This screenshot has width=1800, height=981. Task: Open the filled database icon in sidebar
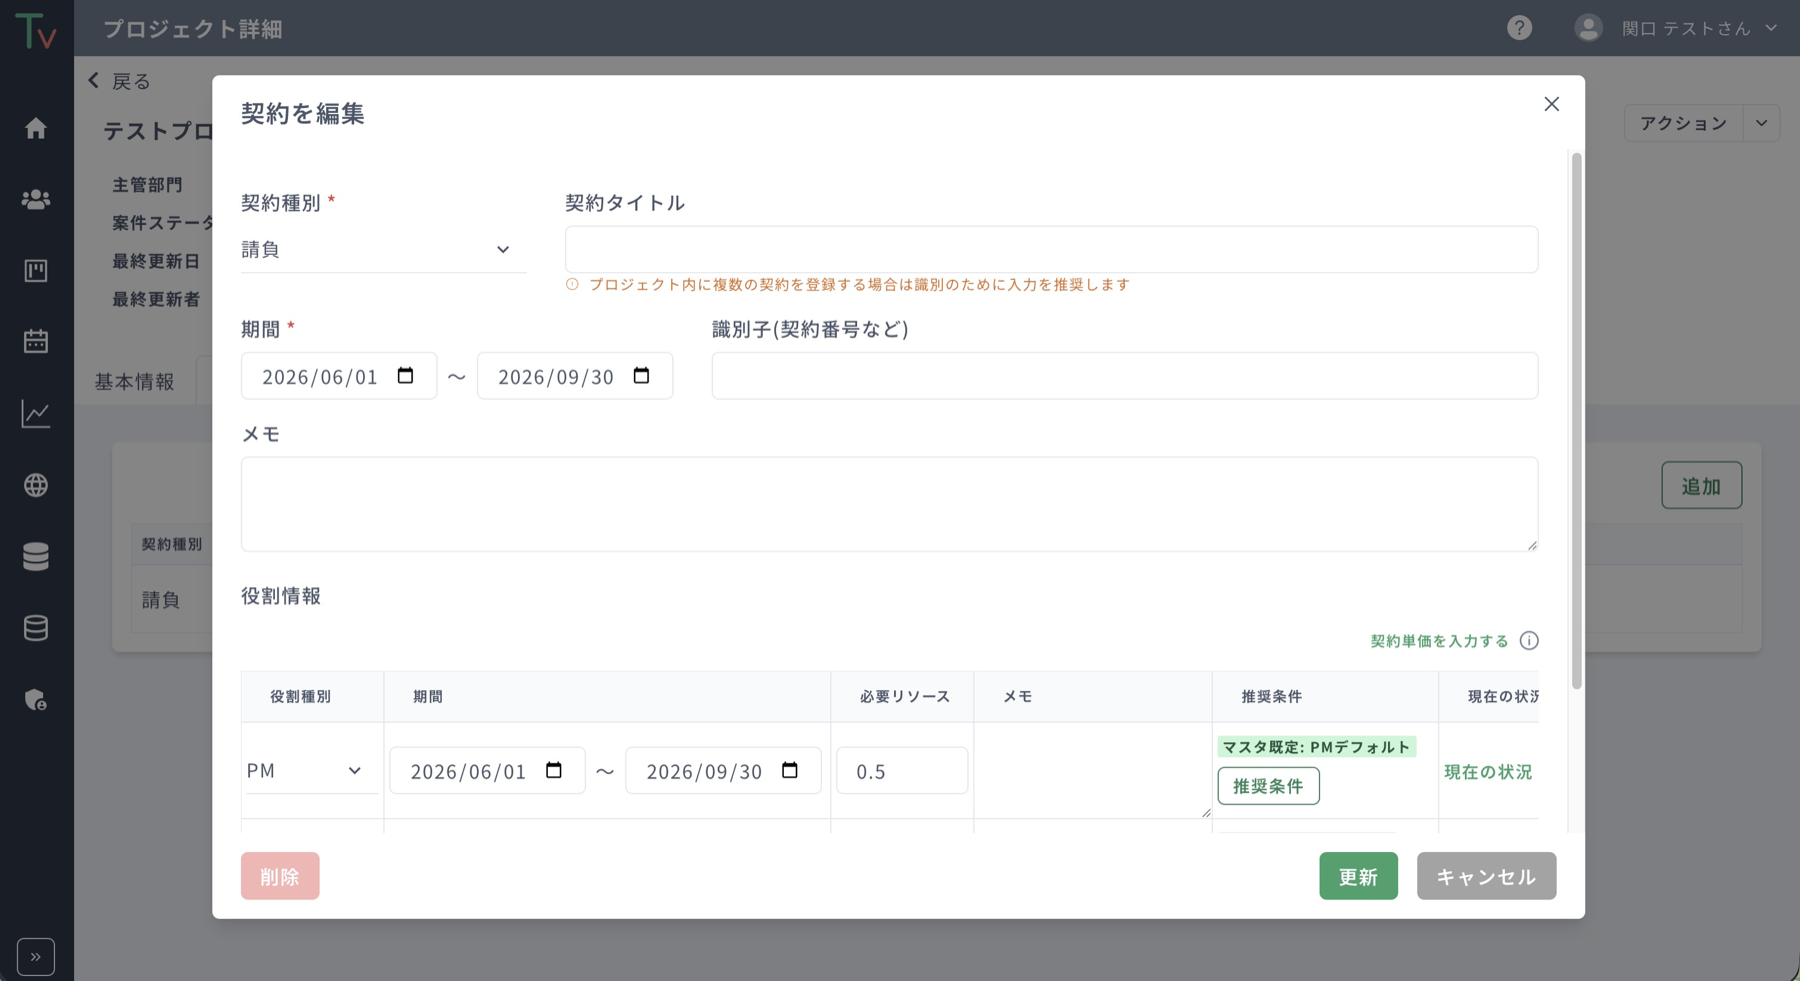coord(36,556)
